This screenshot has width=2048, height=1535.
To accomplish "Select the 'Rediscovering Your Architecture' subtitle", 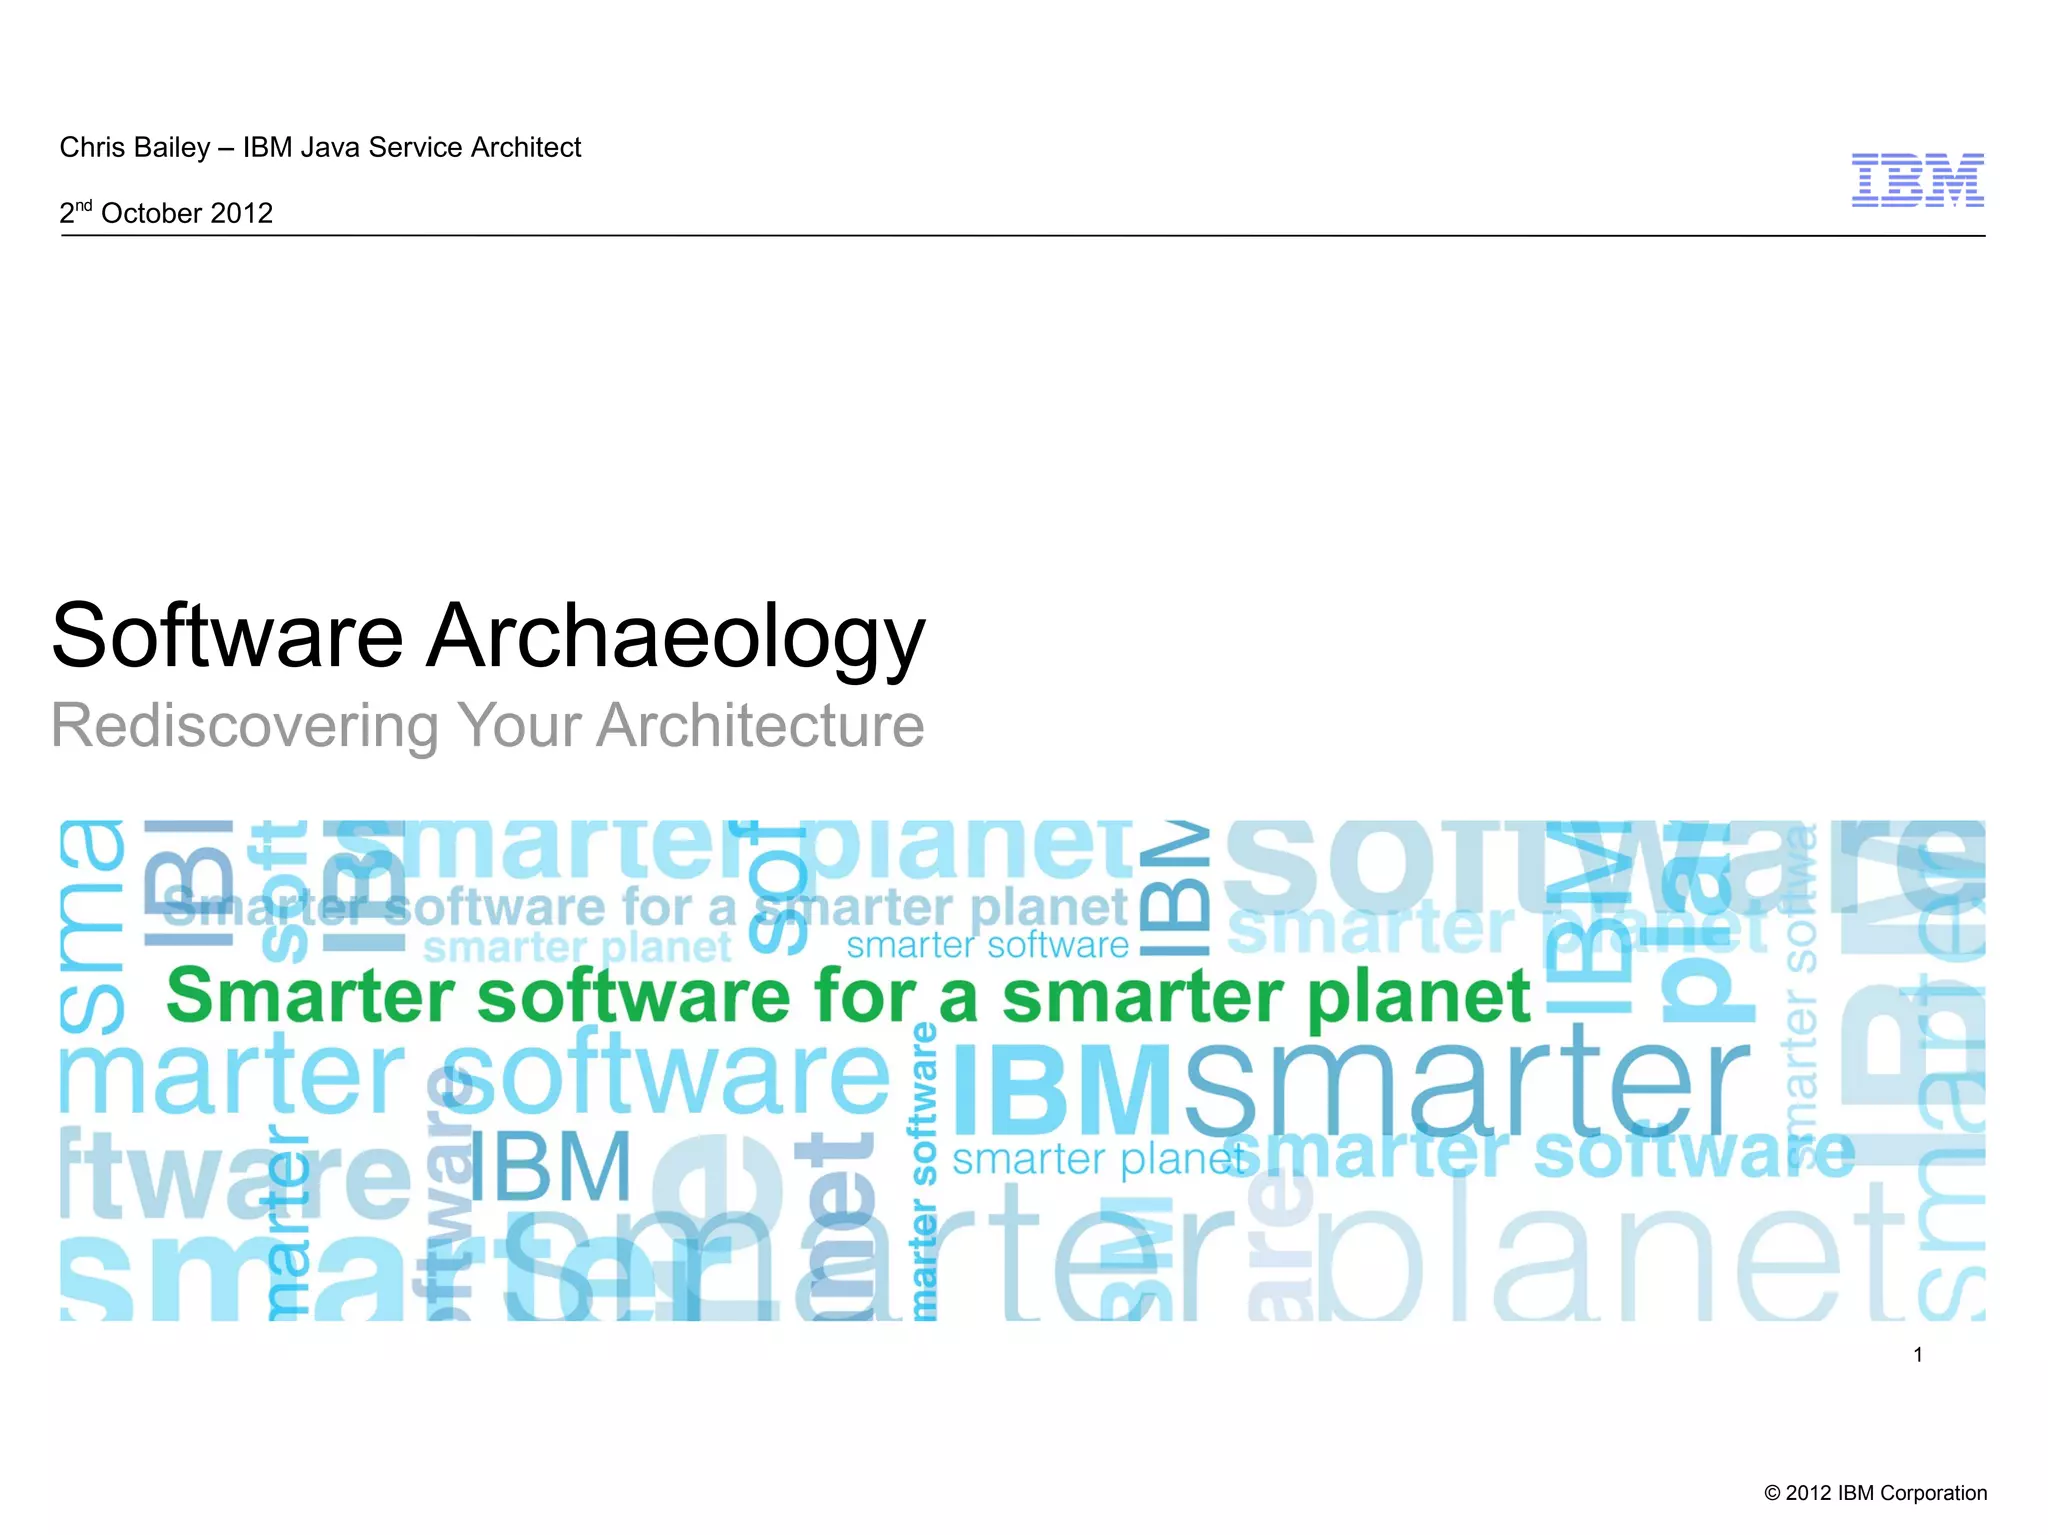I will (488, 725).
